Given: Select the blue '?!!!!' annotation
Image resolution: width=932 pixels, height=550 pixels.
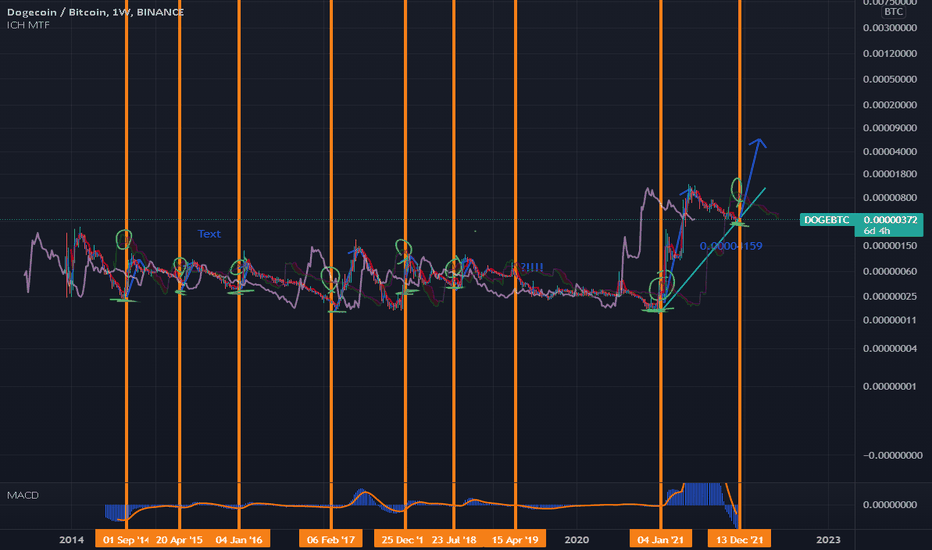Looking at the screenshot, I should pyautogui.click(x=532, y=267).
